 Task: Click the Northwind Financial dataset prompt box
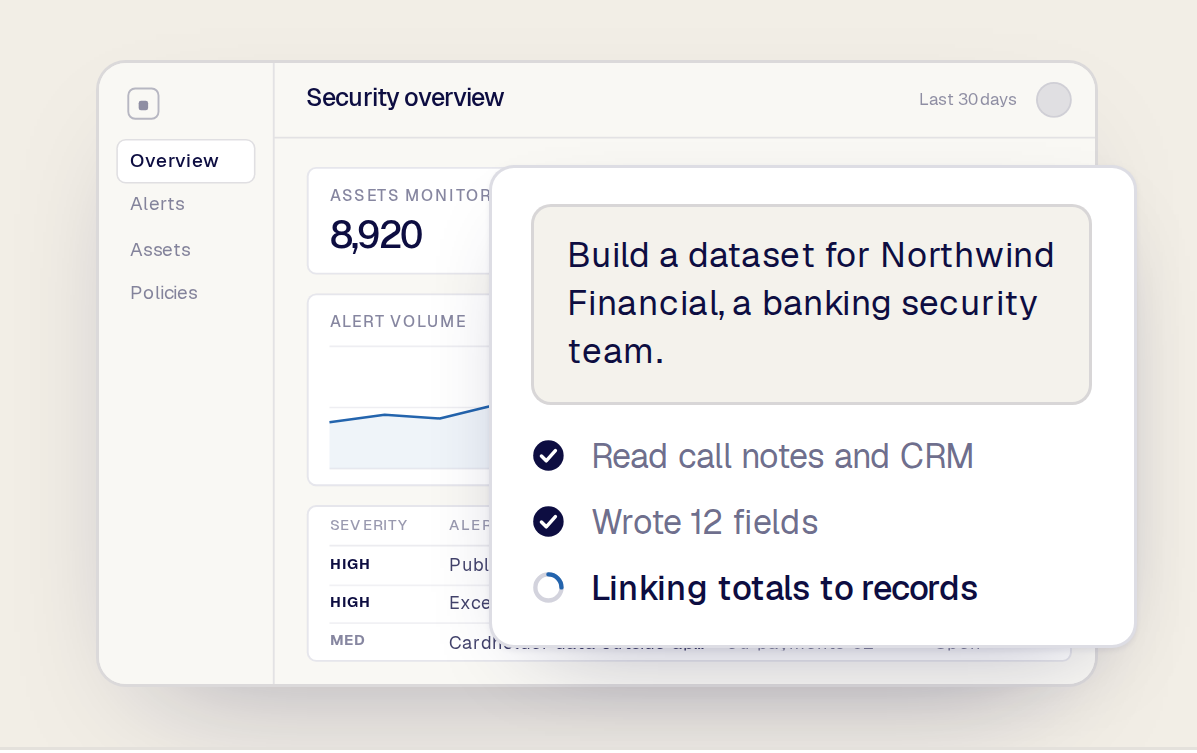click(x=811, y=304)
